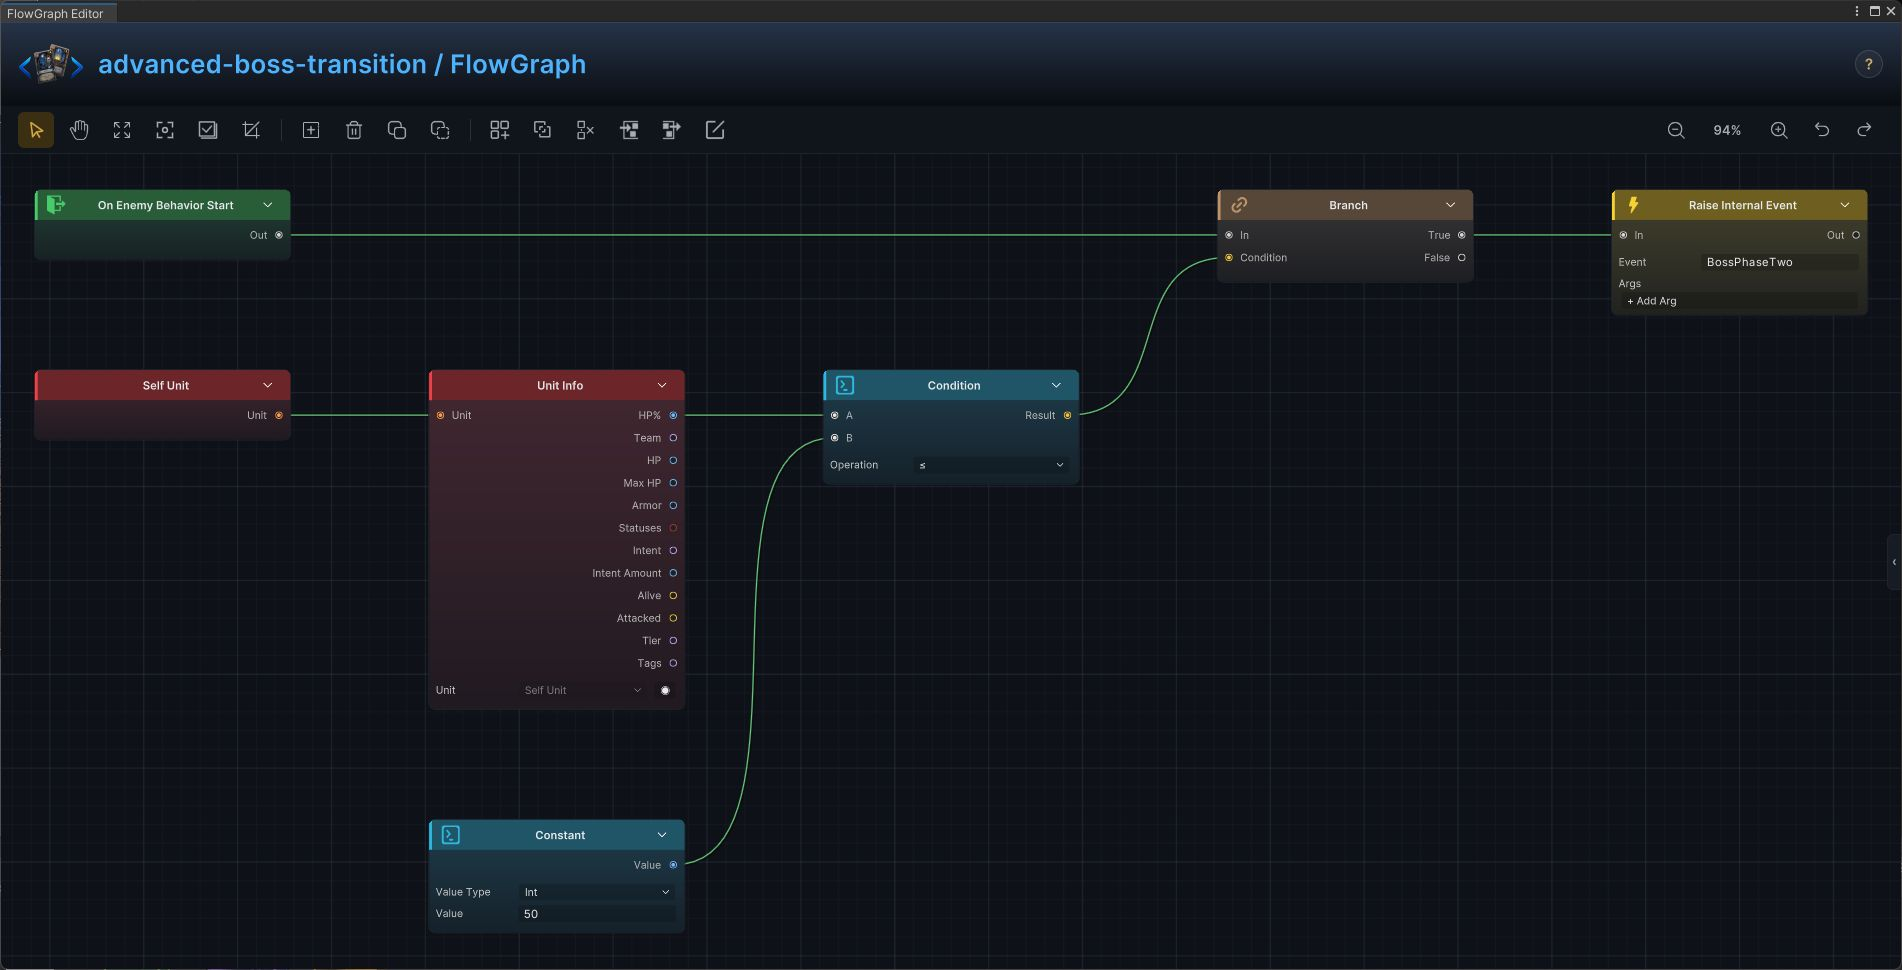Collapse the On Enemy Behavior Start node

click(x=268, y=205)
